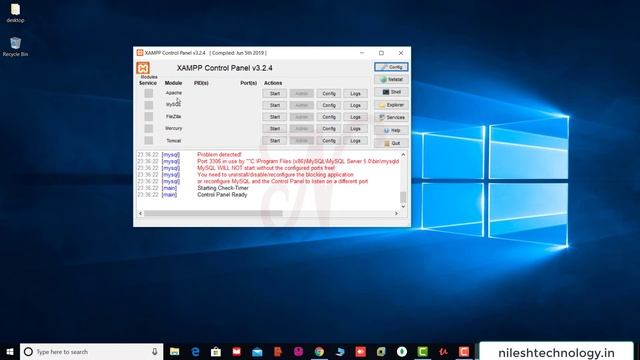Toggle the Mercury service checkbox
The image size is (640, 360).
tap(149, 129)
